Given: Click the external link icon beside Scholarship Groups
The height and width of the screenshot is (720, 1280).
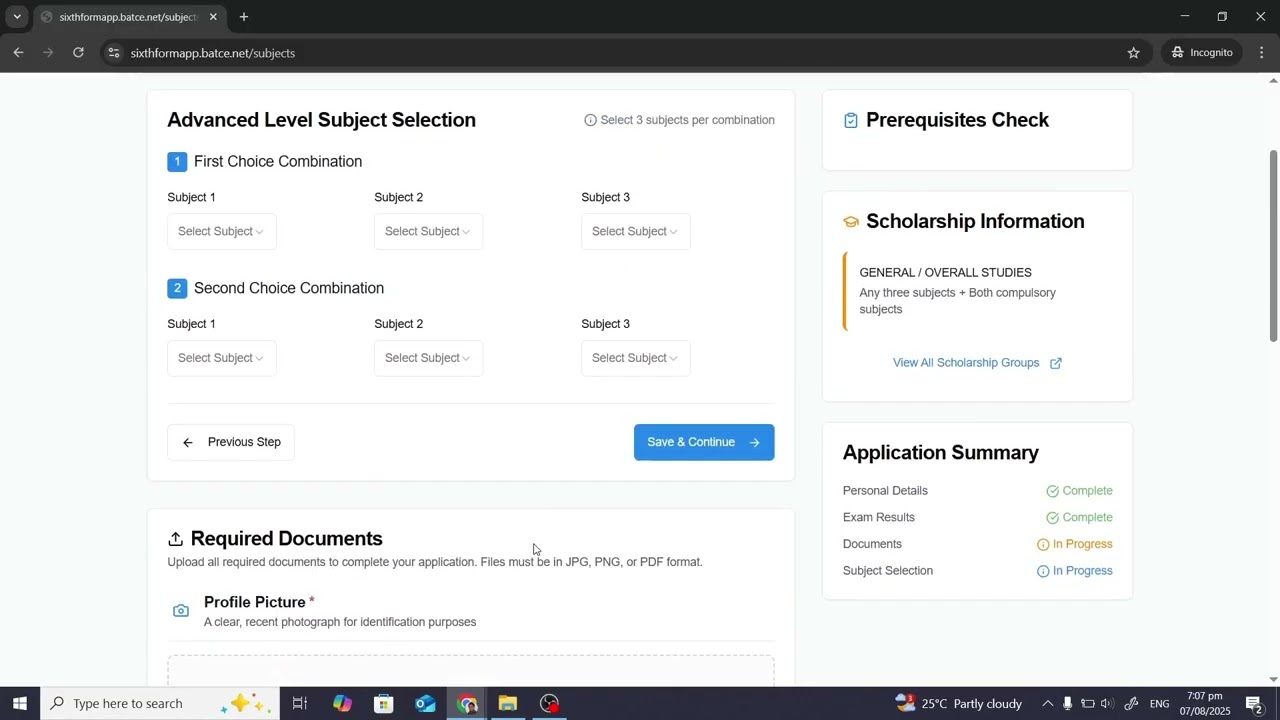Looking at the screenshot, I should click(1056, 363).
